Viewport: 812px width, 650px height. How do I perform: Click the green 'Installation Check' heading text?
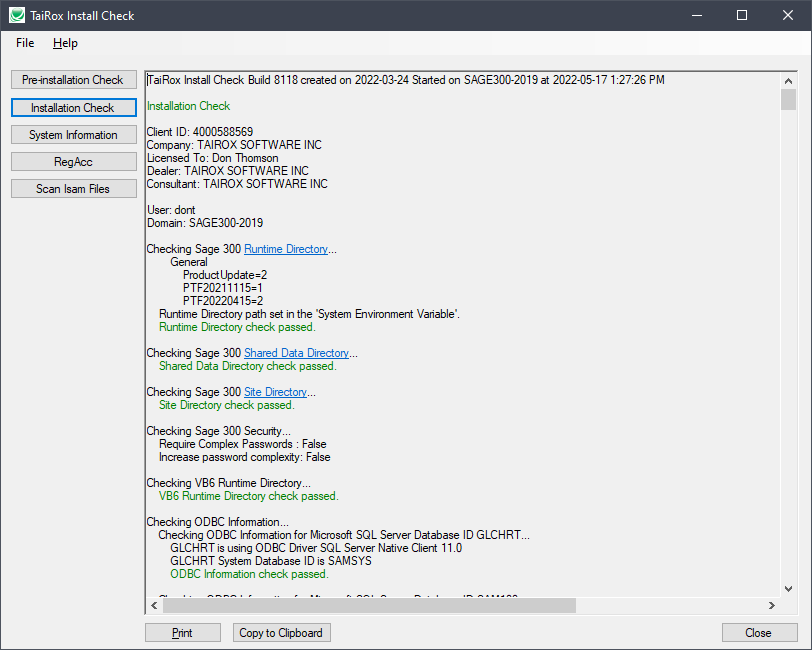tap(188, 106)
